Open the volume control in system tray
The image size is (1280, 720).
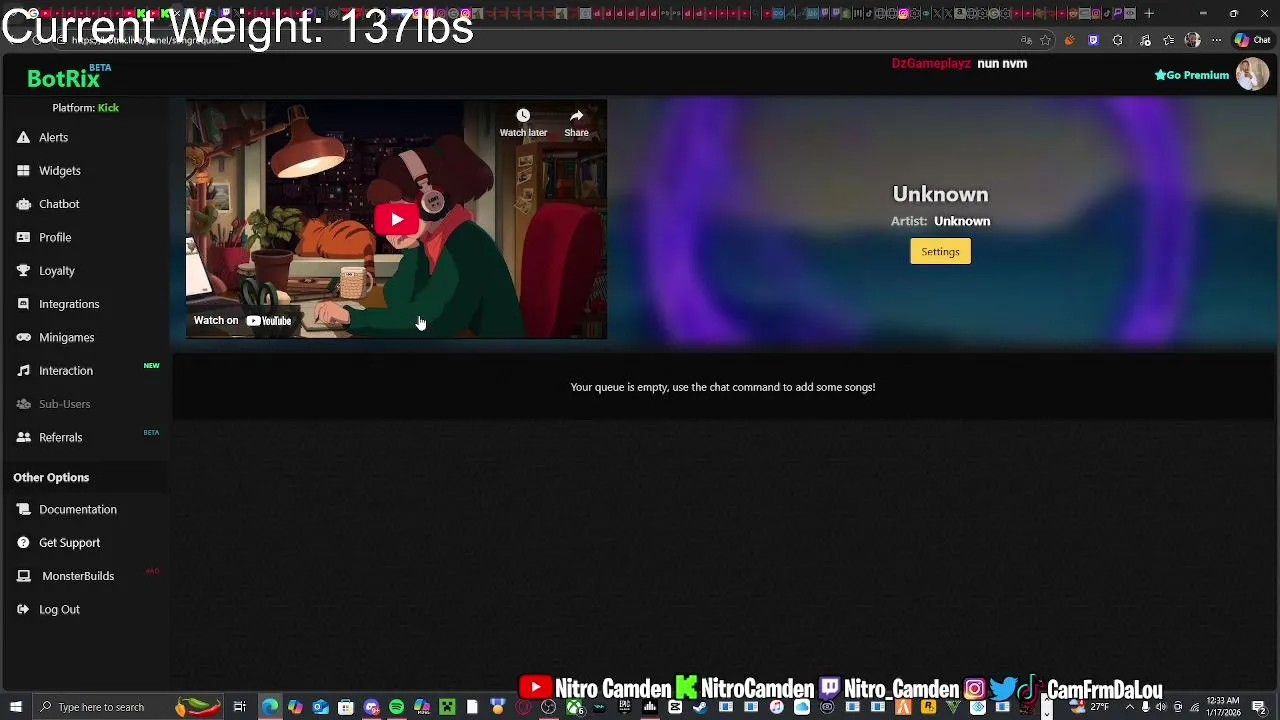(1161, 707)
